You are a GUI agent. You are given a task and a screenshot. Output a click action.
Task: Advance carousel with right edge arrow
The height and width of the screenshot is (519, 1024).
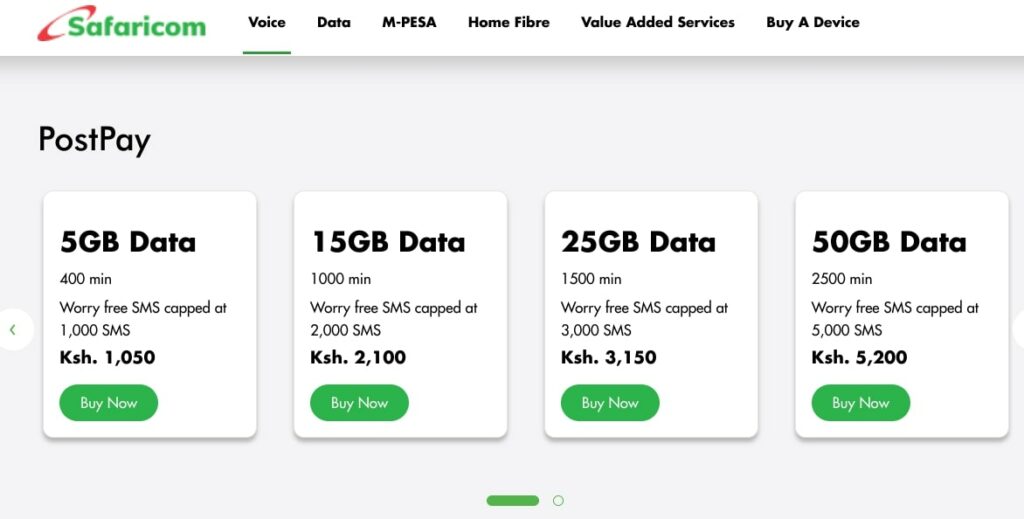coord(1018,330)
